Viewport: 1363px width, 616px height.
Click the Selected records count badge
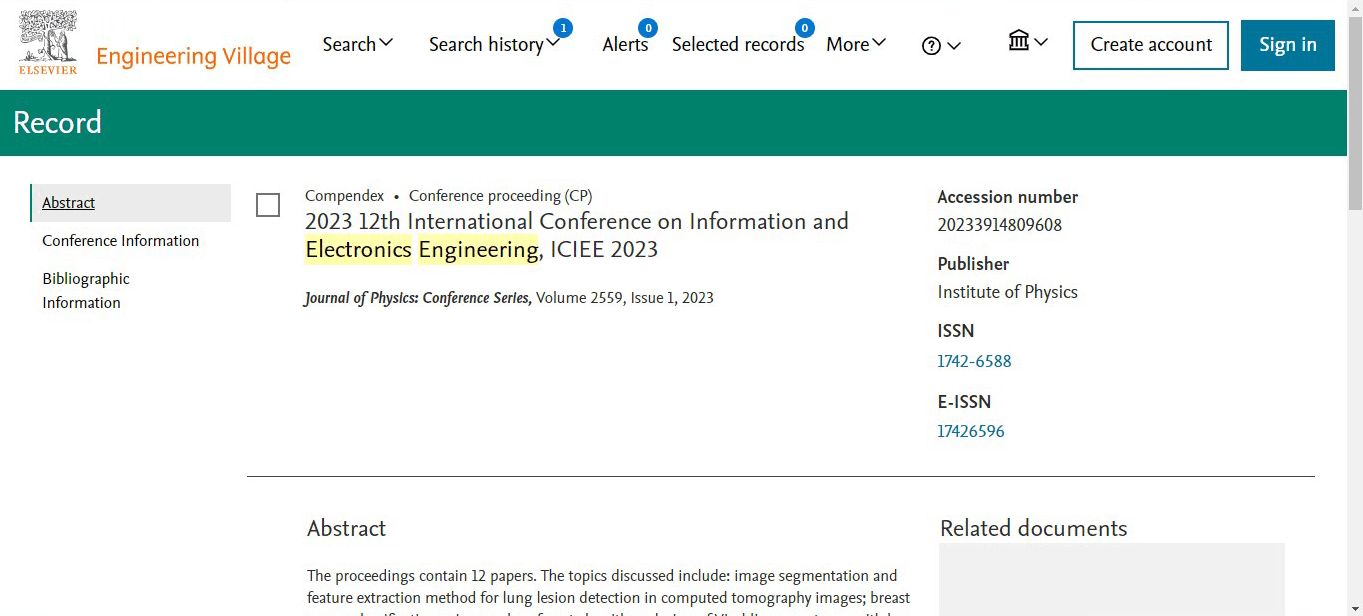click(x=804, y=28)
